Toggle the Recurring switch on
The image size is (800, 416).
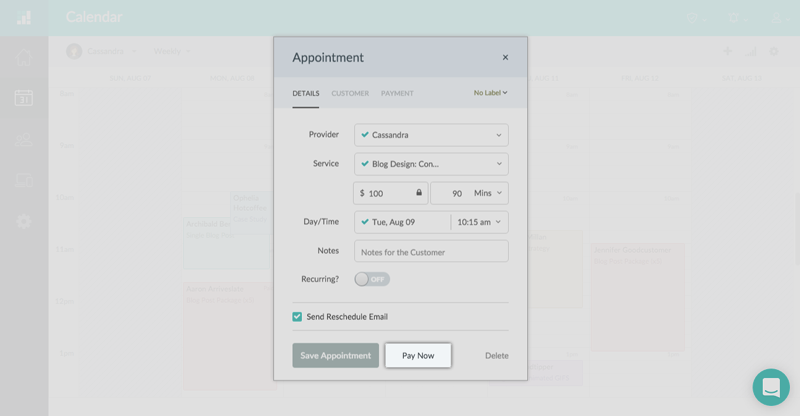372,279
